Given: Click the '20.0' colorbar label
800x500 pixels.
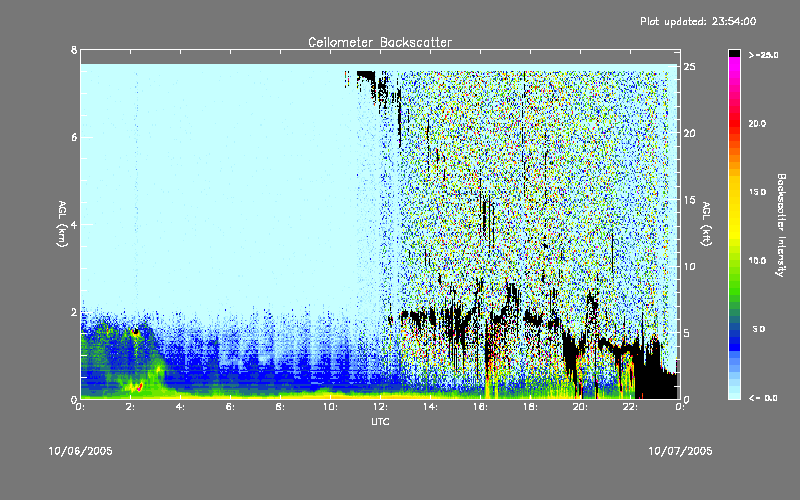Looking at the screenshot, I should 758,123.
